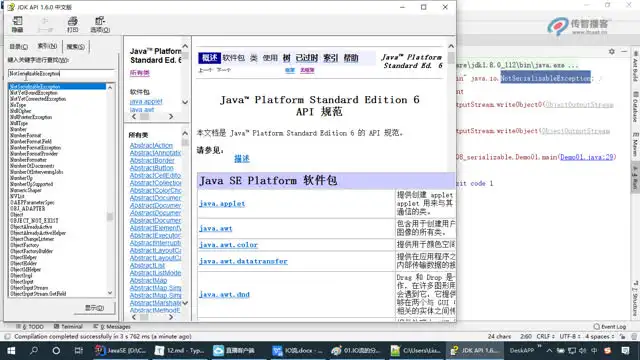Viewport: 640px width, 360px height.
Task: Show hidden system tray icons chevron
Action: [x=549, y=351]
